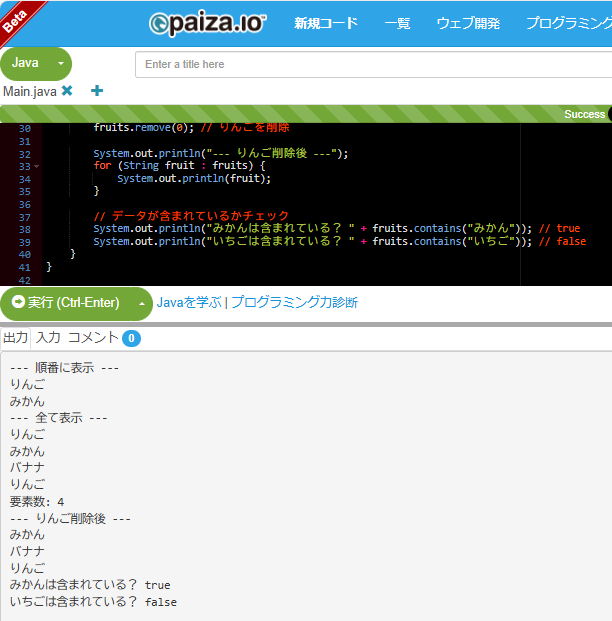Select the Main.java file tab
Image resolution: width=612 pixels, height=621 pixels.
click(x=30, y=91)
